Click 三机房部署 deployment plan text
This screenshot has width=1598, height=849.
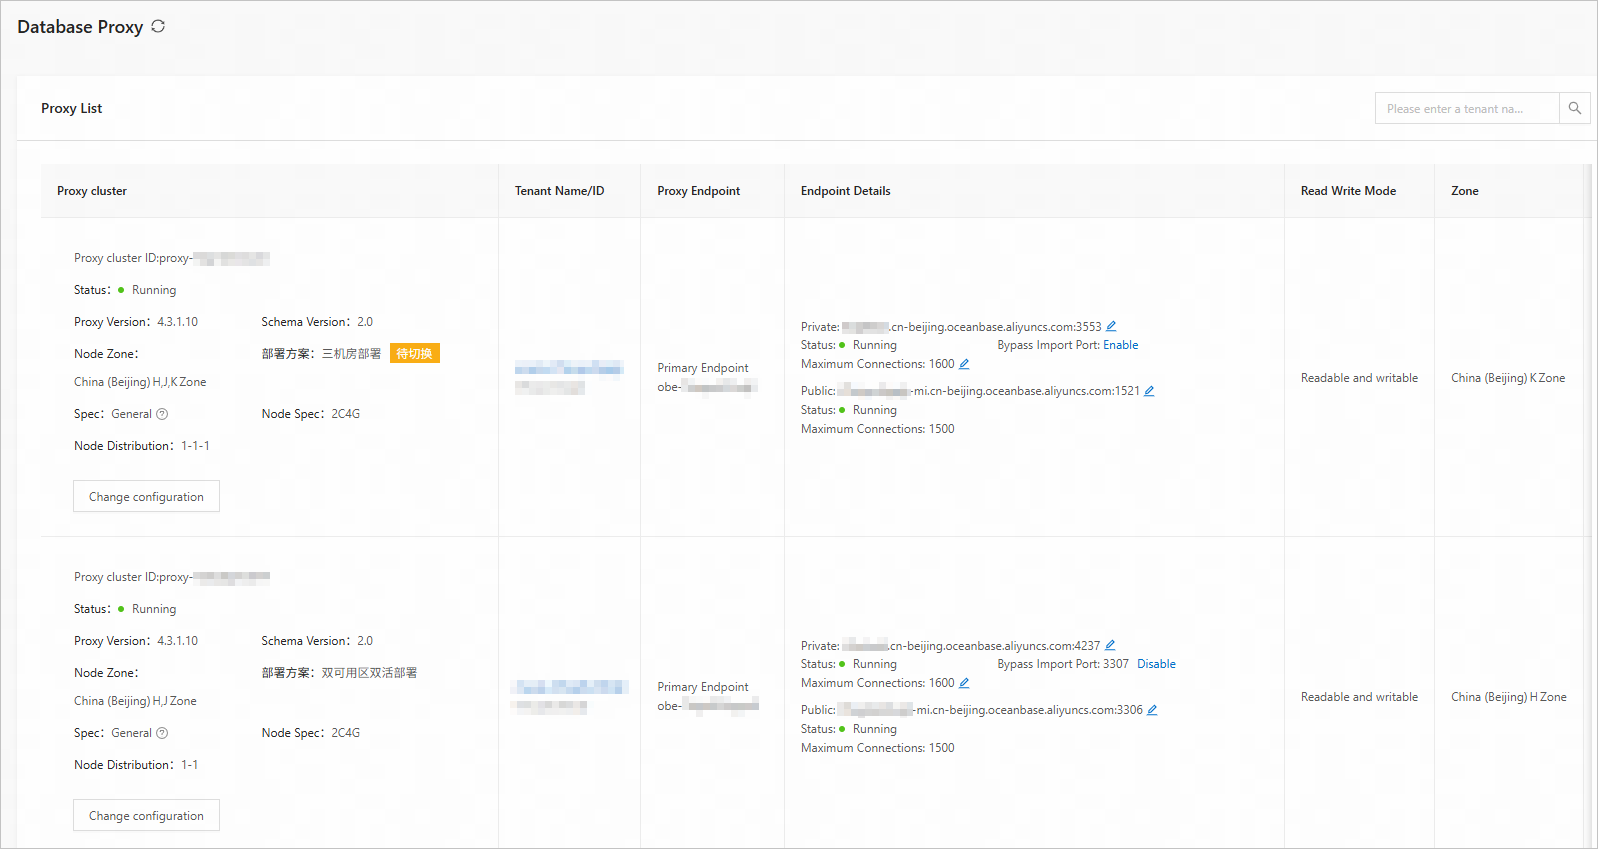tap(351, 354)
